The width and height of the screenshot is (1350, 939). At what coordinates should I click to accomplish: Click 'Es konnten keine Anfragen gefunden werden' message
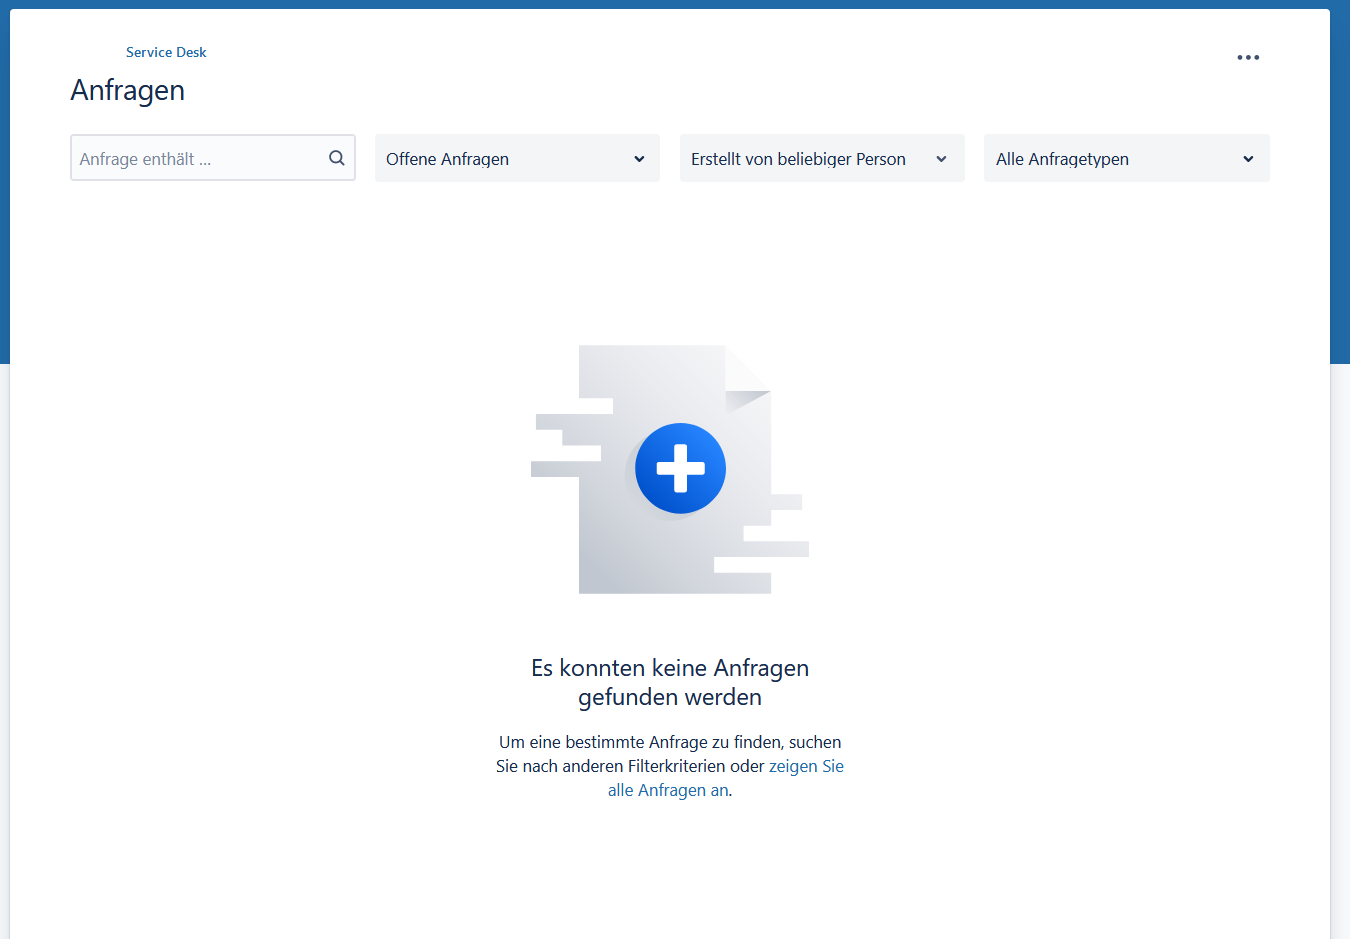coord(670,682)
